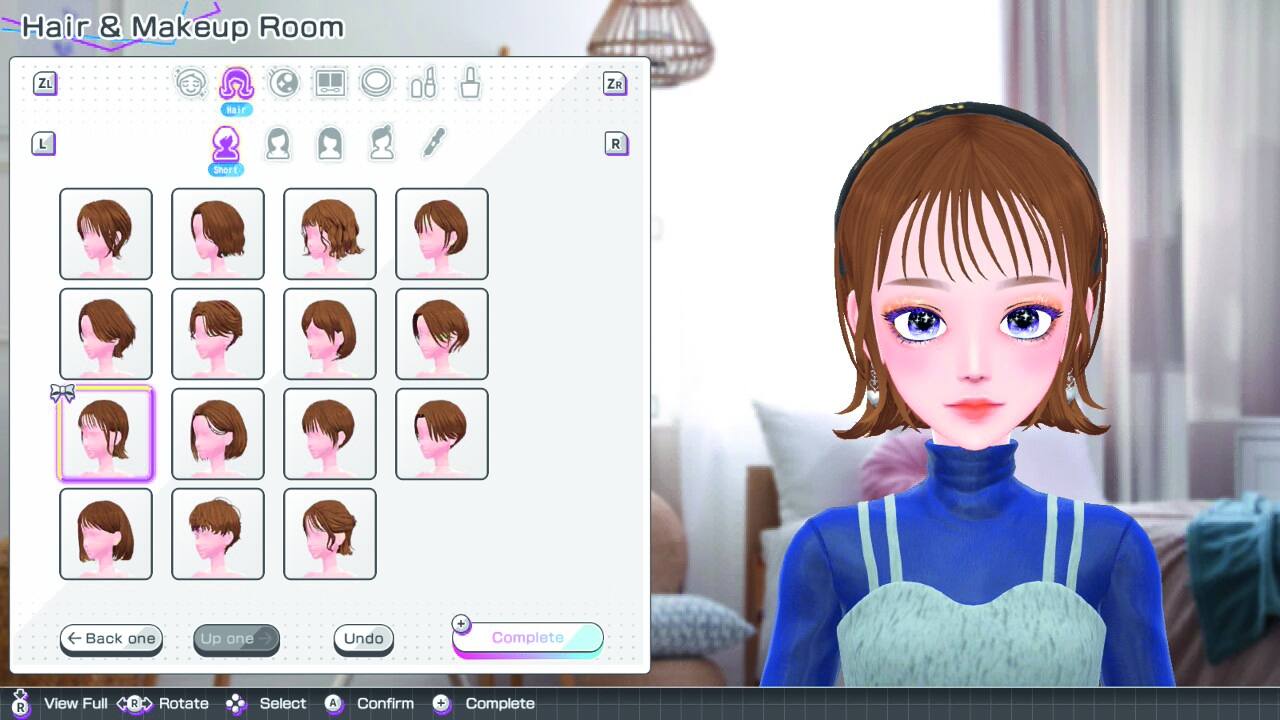Open the eye/contact lens category icon
This screenshot has height=720, width=1280.
coord(284,83)
